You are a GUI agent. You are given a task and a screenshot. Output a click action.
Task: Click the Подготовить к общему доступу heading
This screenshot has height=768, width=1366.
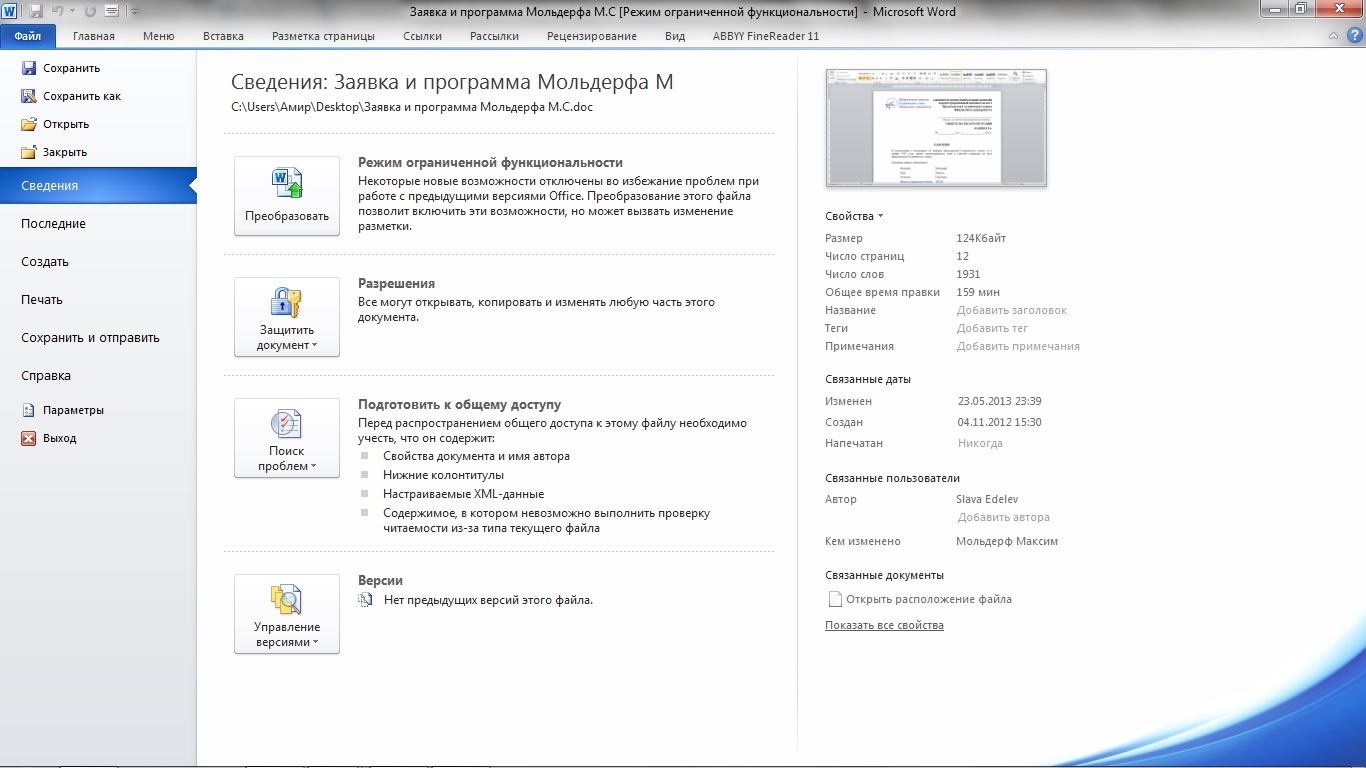[459, 404]
